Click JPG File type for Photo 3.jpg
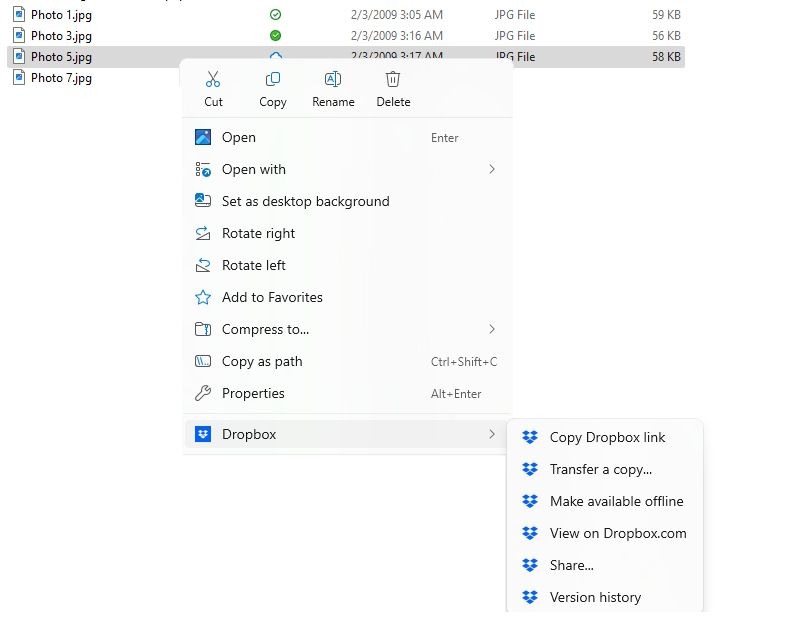This screenshot has height=624, width=800. [515, 36]
